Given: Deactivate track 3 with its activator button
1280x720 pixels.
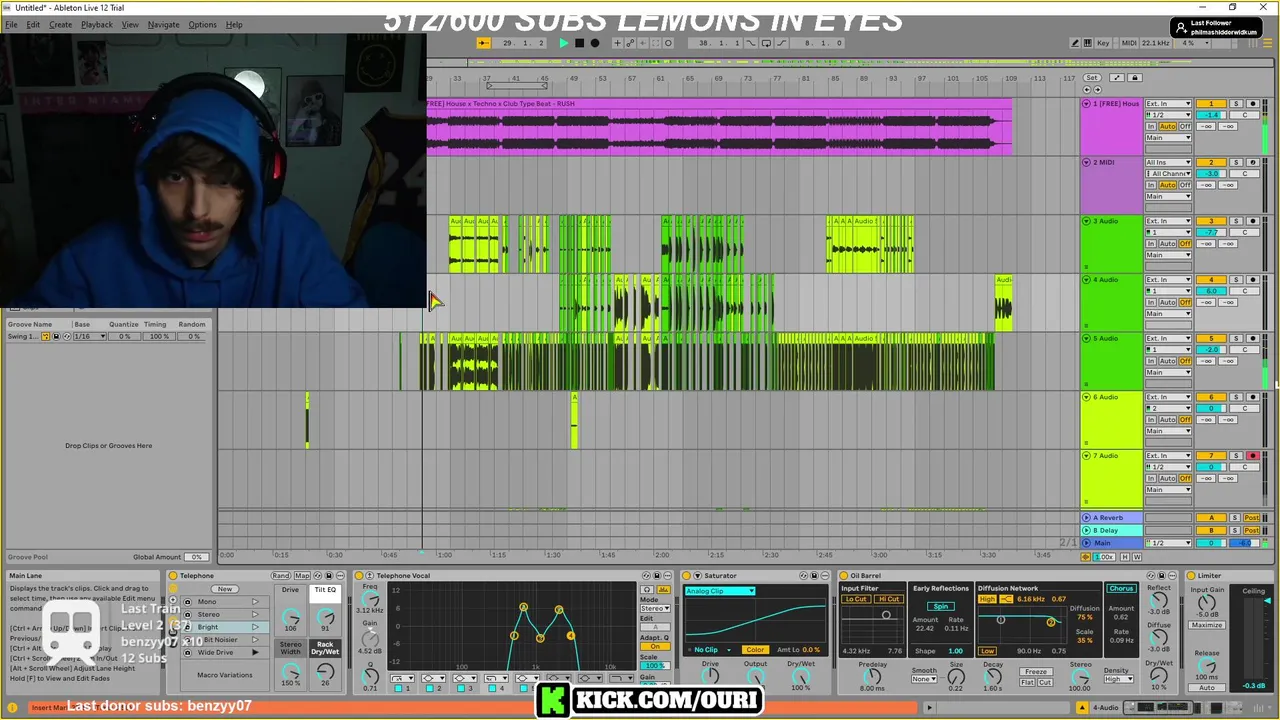Looking at the screenshot, I should [1211, 221].
